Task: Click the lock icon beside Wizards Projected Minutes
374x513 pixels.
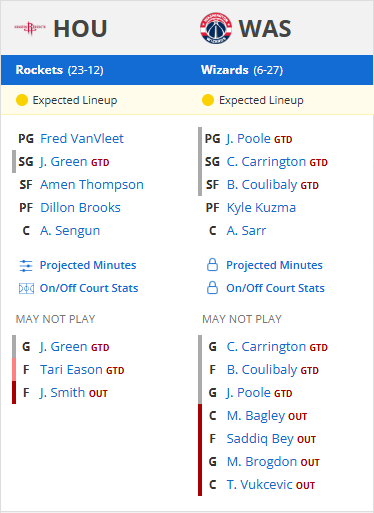Action: click(x=212, y=265)
